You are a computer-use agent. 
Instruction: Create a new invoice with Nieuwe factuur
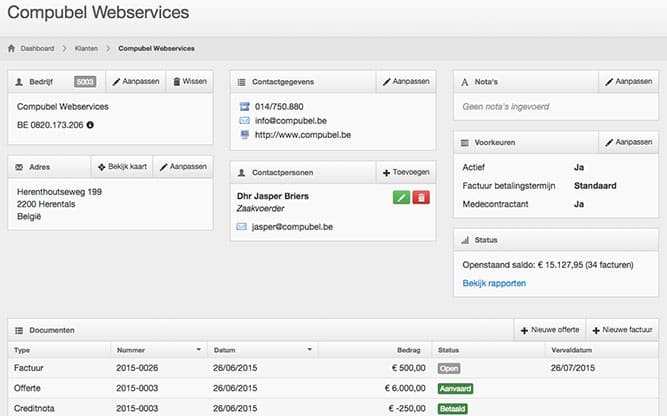[622, 329]
